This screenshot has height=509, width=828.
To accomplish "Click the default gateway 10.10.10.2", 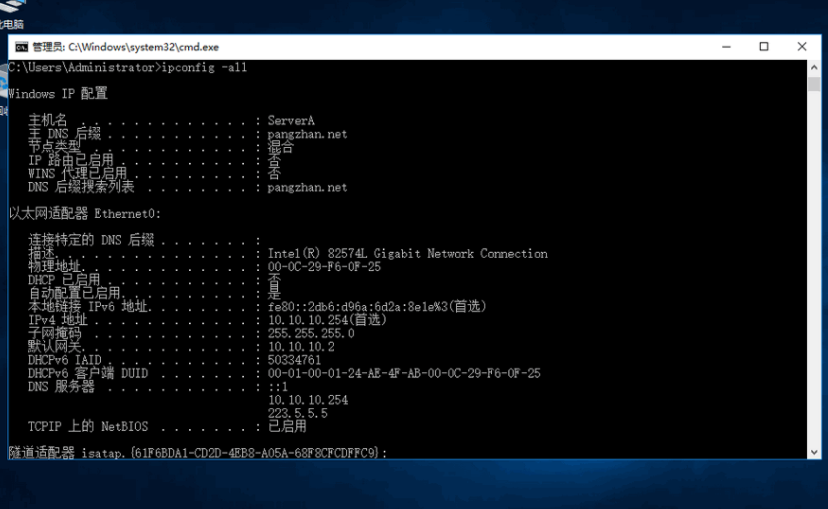I will click(x=301, y=346).
